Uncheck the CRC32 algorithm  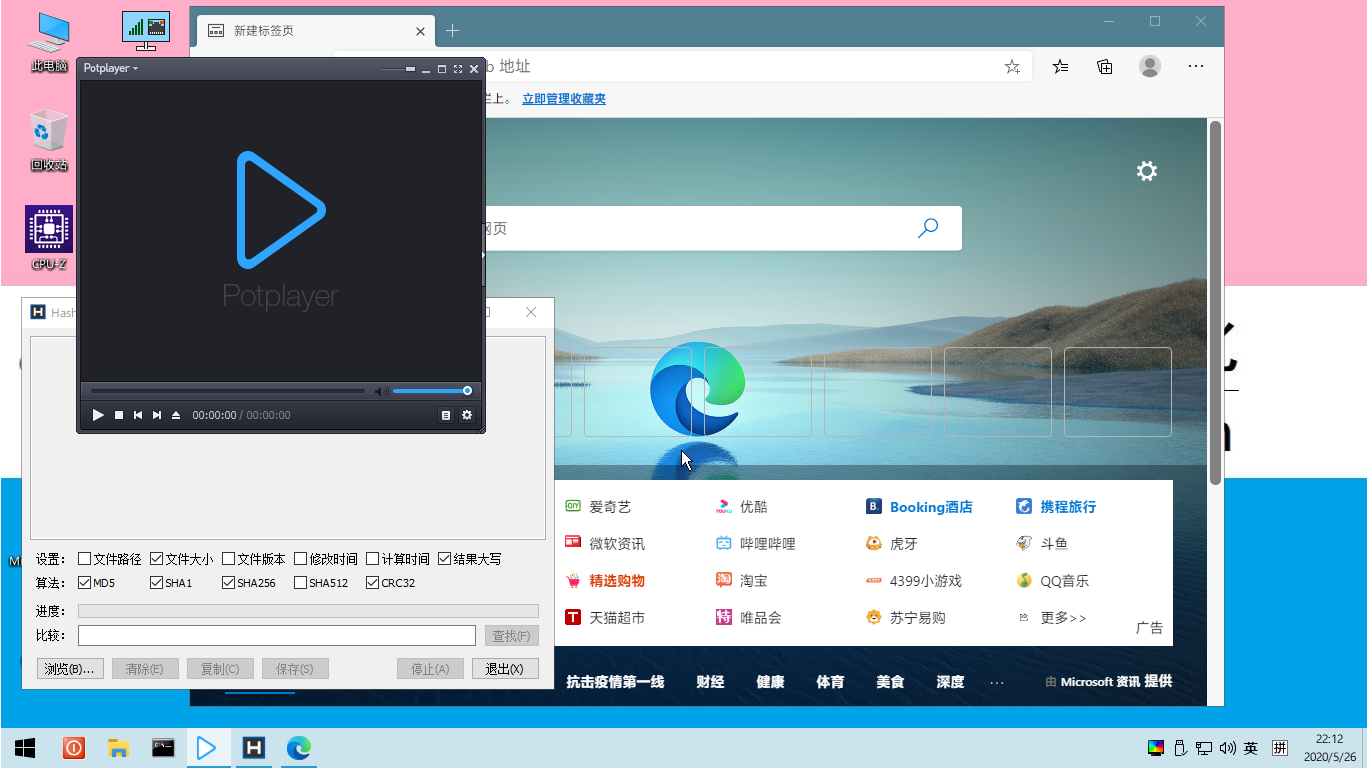pyautogui.click(x=373, y=583)
